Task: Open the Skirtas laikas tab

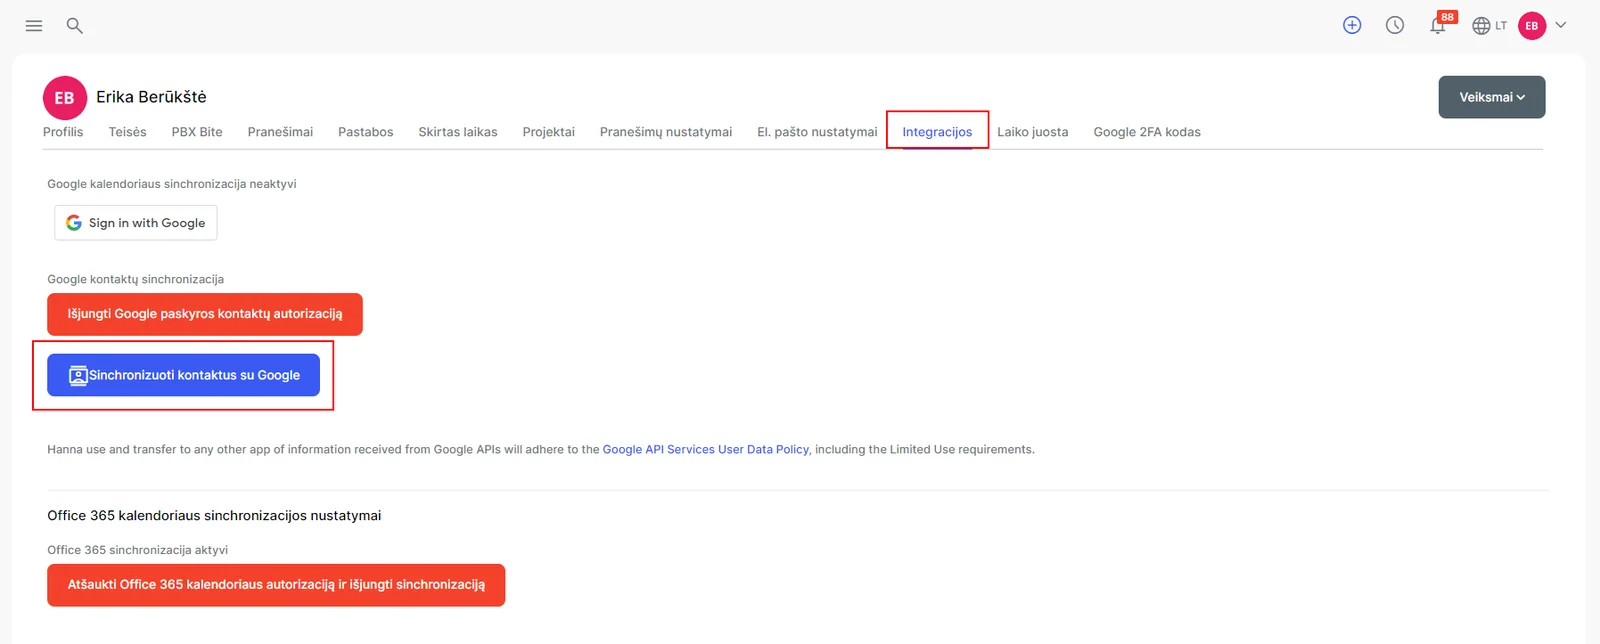Action: (x=458, y=132)
